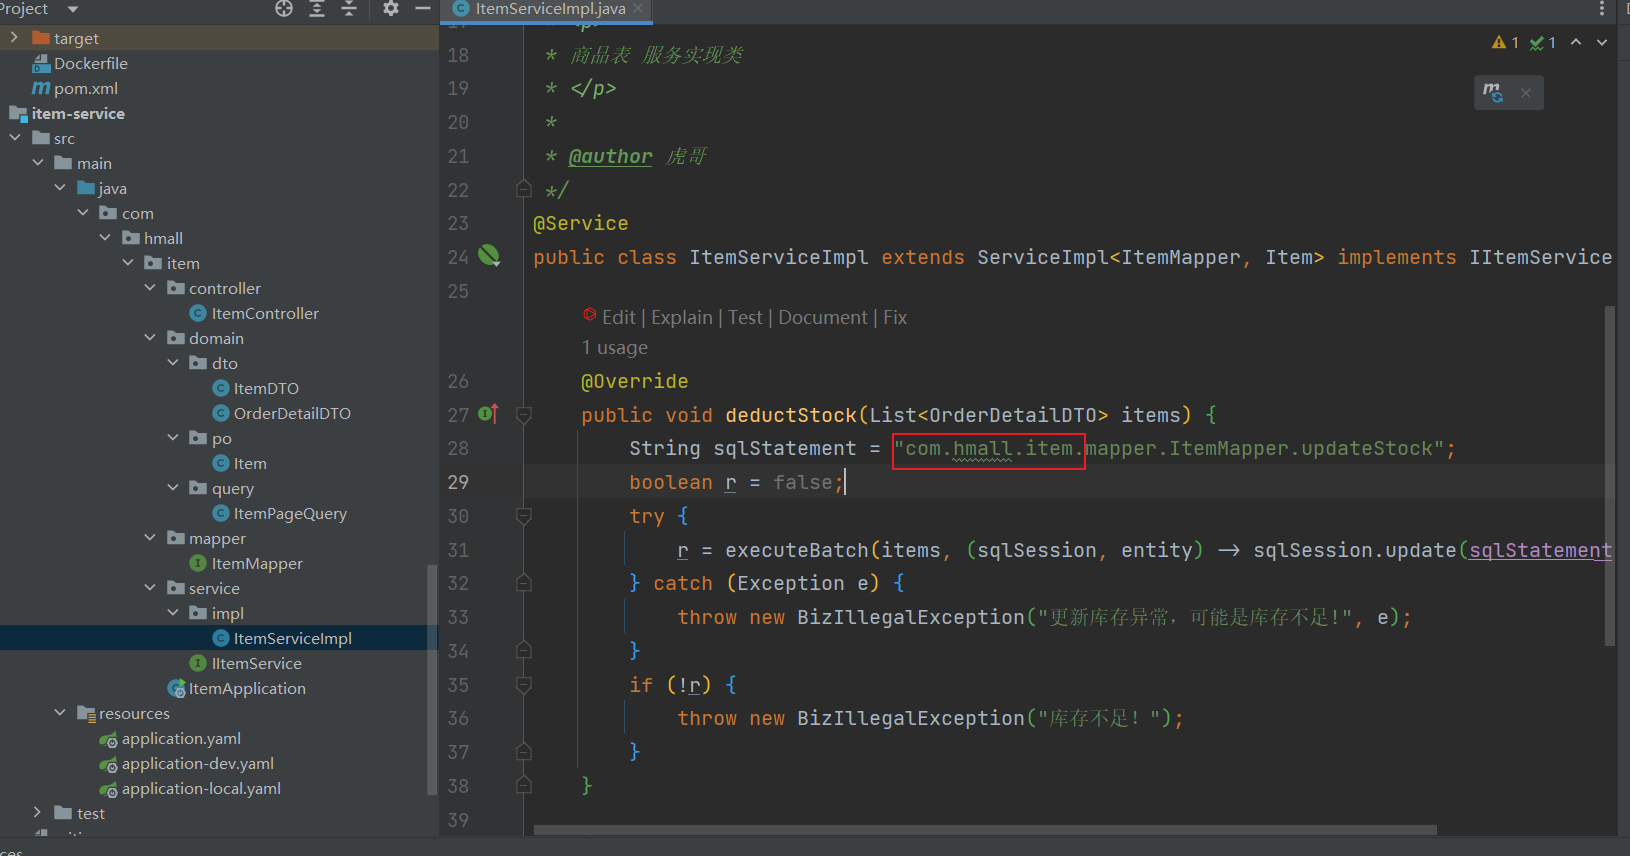The image size is (1630, 856).
Task: Expand the test folder
Action: 37,813
